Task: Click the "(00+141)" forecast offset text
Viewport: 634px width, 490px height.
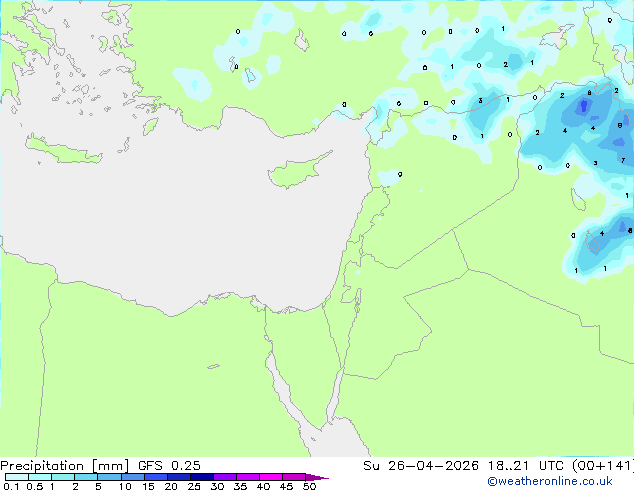Action: pyautogui.click(x=603, y=466)
